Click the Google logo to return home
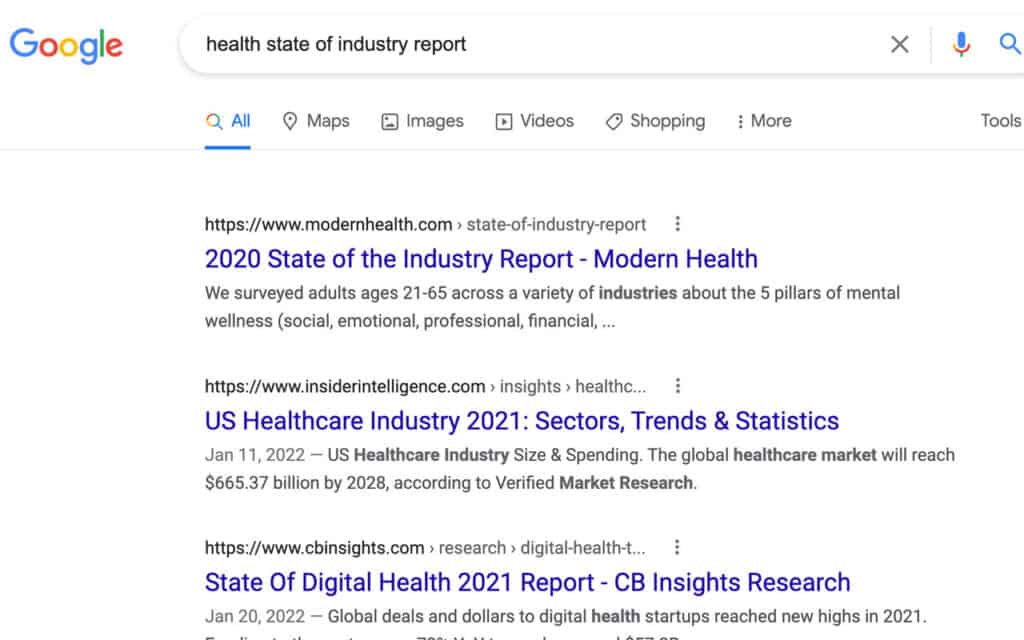The image size is (1024, 640). [x=66, y=45]
